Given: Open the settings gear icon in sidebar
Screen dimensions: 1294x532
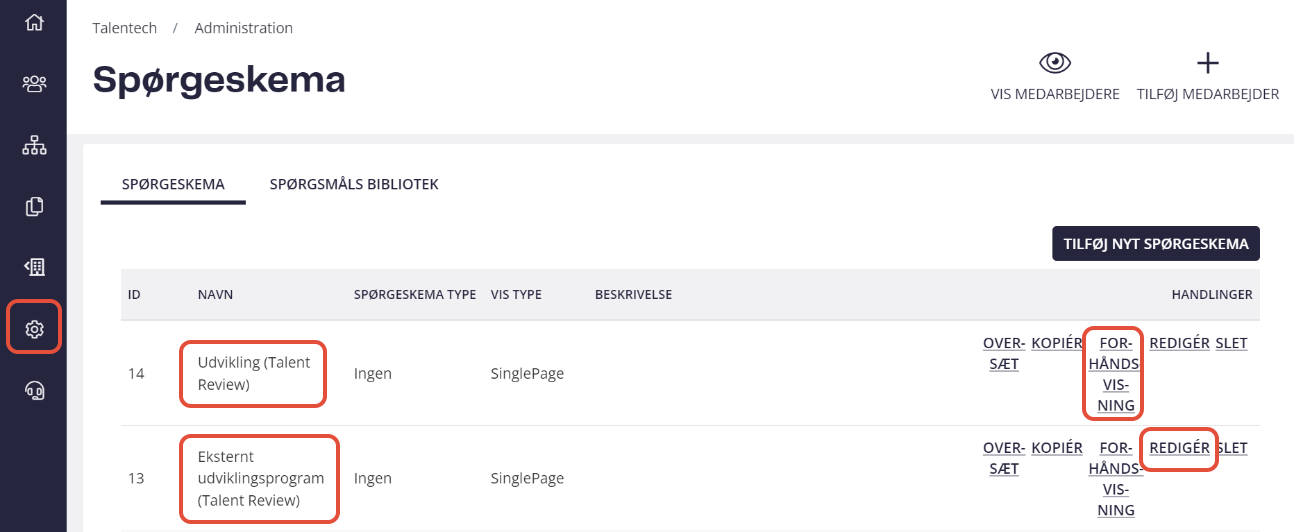Looking at the screenshot, I should pyautogui.click(x=34, y=328).
